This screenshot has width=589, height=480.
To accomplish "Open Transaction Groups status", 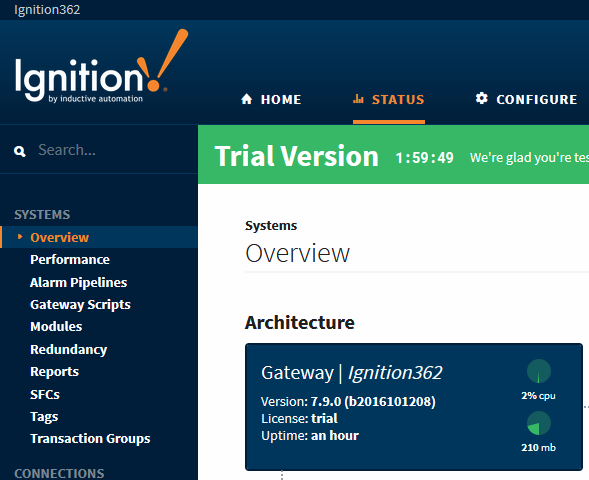I will 90,439.
